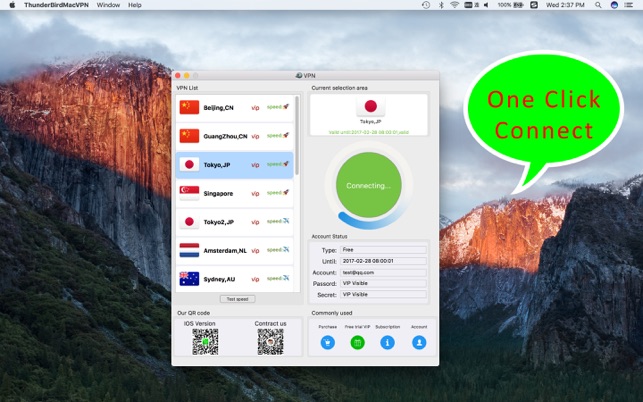Open the Window menu
This screenshot has width=643, height=402.
(108, 5)
